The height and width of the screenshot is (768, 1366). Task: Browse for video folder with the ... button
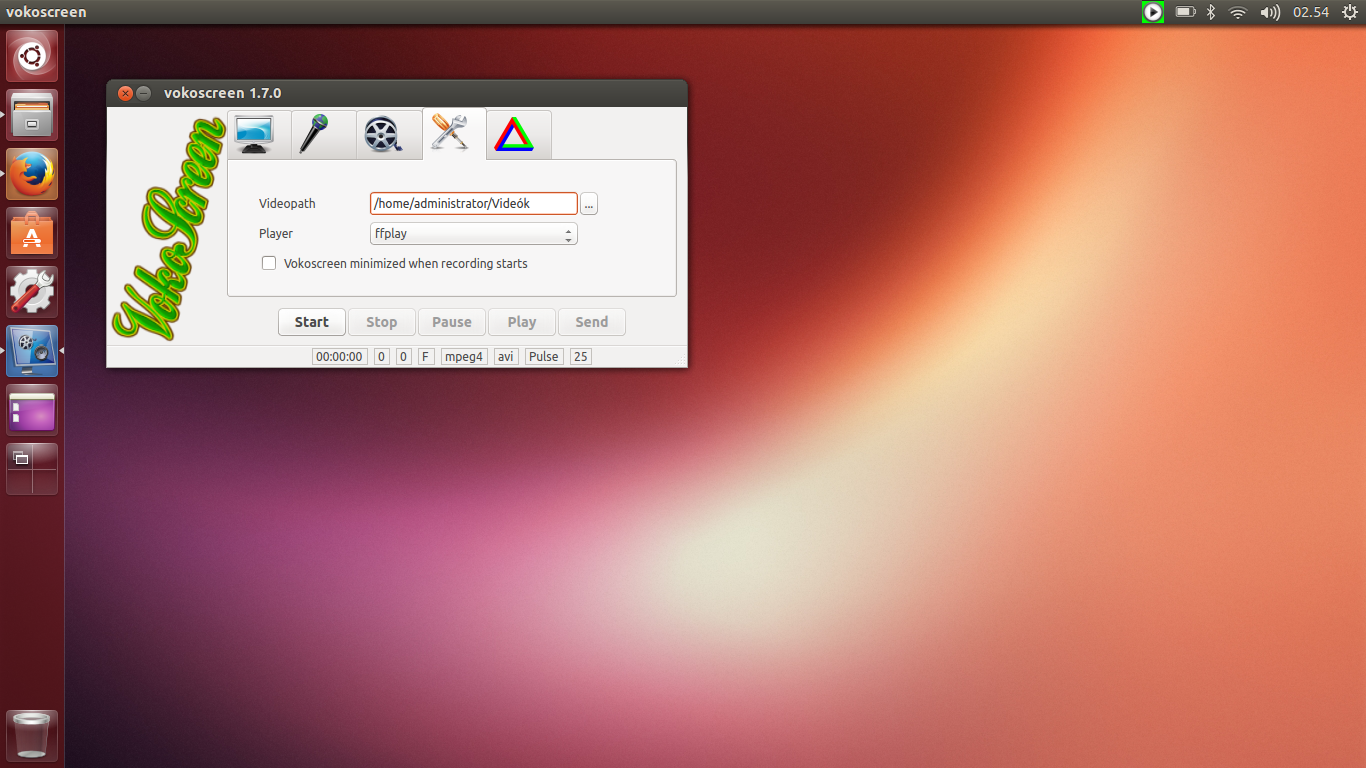pyautogui.click(x=589, y=203)
